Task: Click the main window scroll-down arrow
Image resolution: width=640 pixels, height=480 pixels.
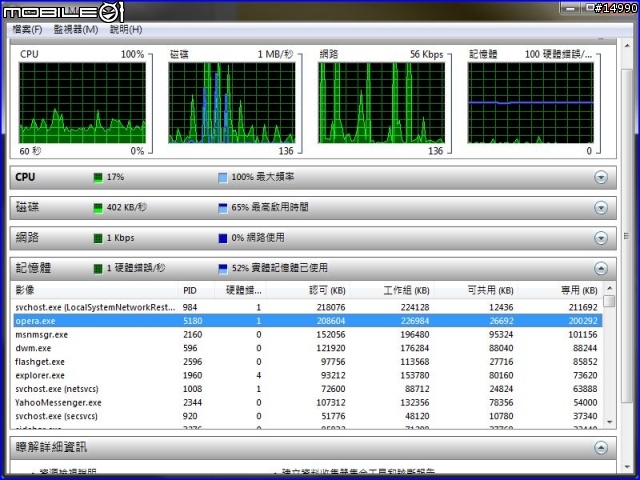Action: click(x=627, y=467)
